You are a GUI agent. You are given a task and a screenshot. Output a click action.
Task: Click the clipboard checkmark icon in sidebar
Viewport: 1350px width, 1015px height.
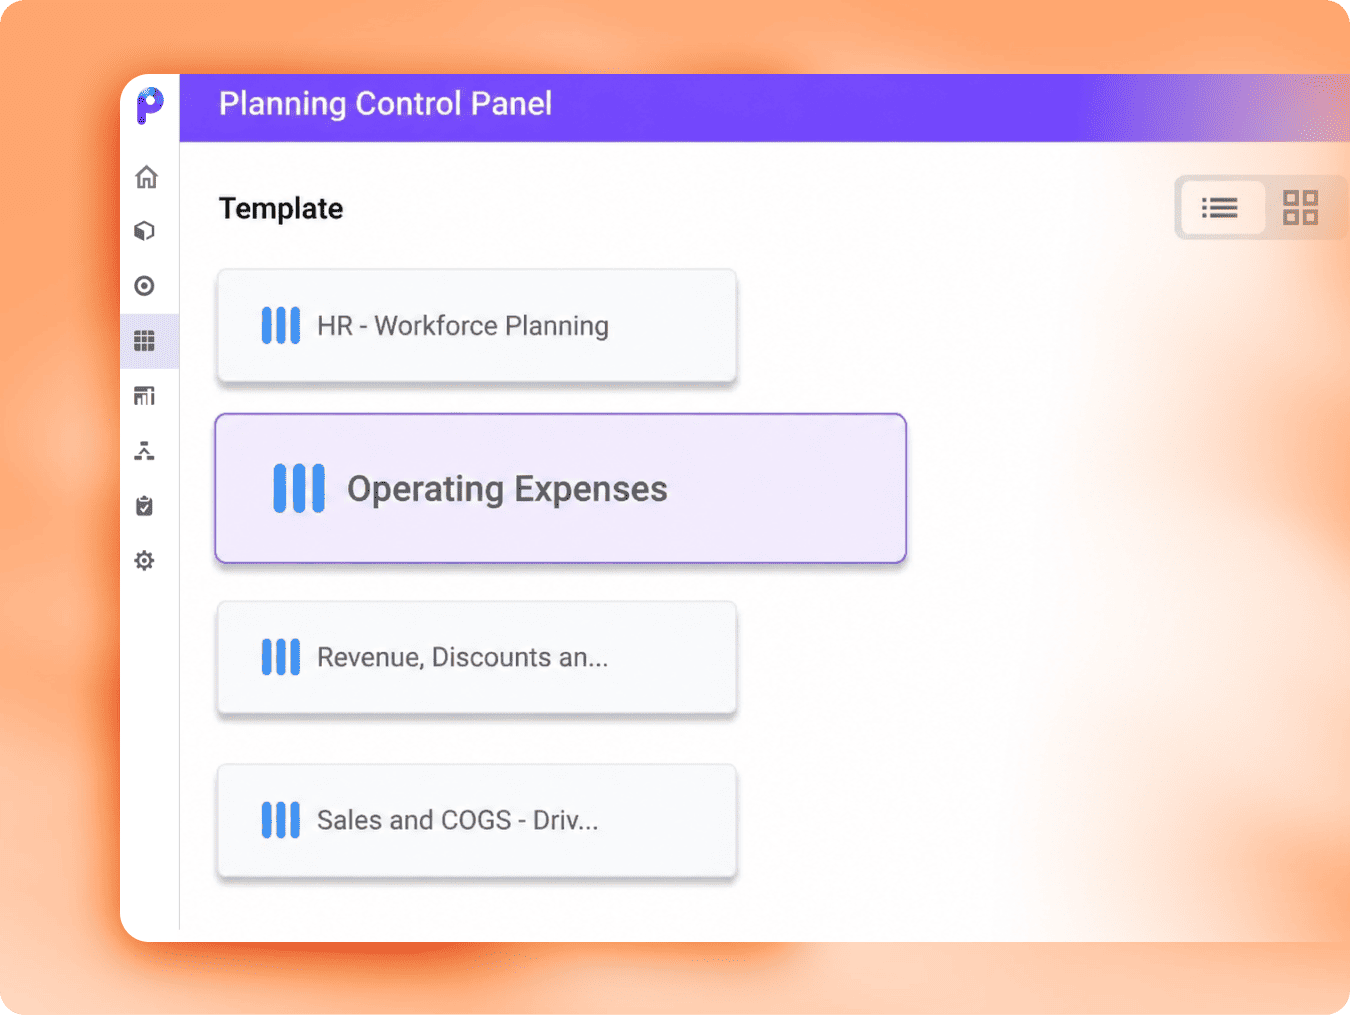(145, 506)
